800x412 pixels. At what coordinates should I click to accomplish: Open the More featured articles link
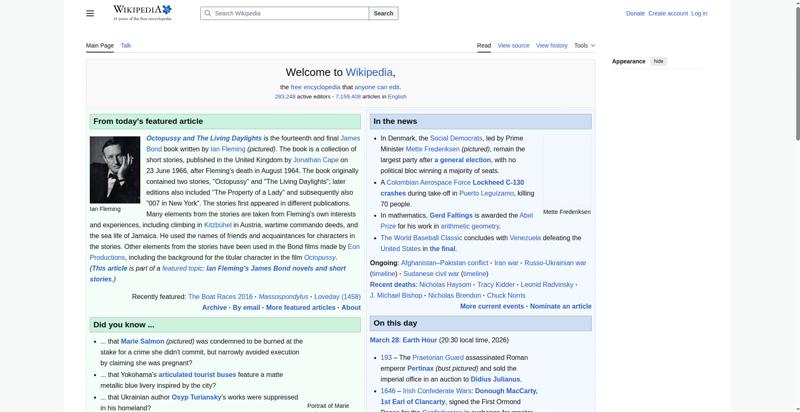[x=300, y=307]
